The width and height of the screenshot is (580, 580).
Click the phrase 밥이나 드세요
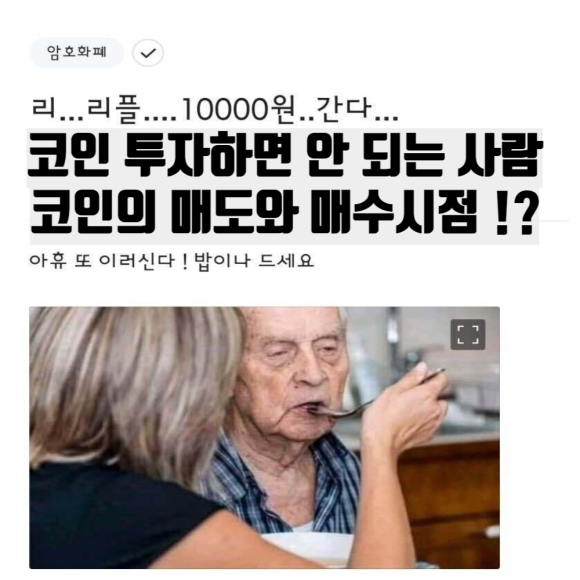tap(254, 261)
